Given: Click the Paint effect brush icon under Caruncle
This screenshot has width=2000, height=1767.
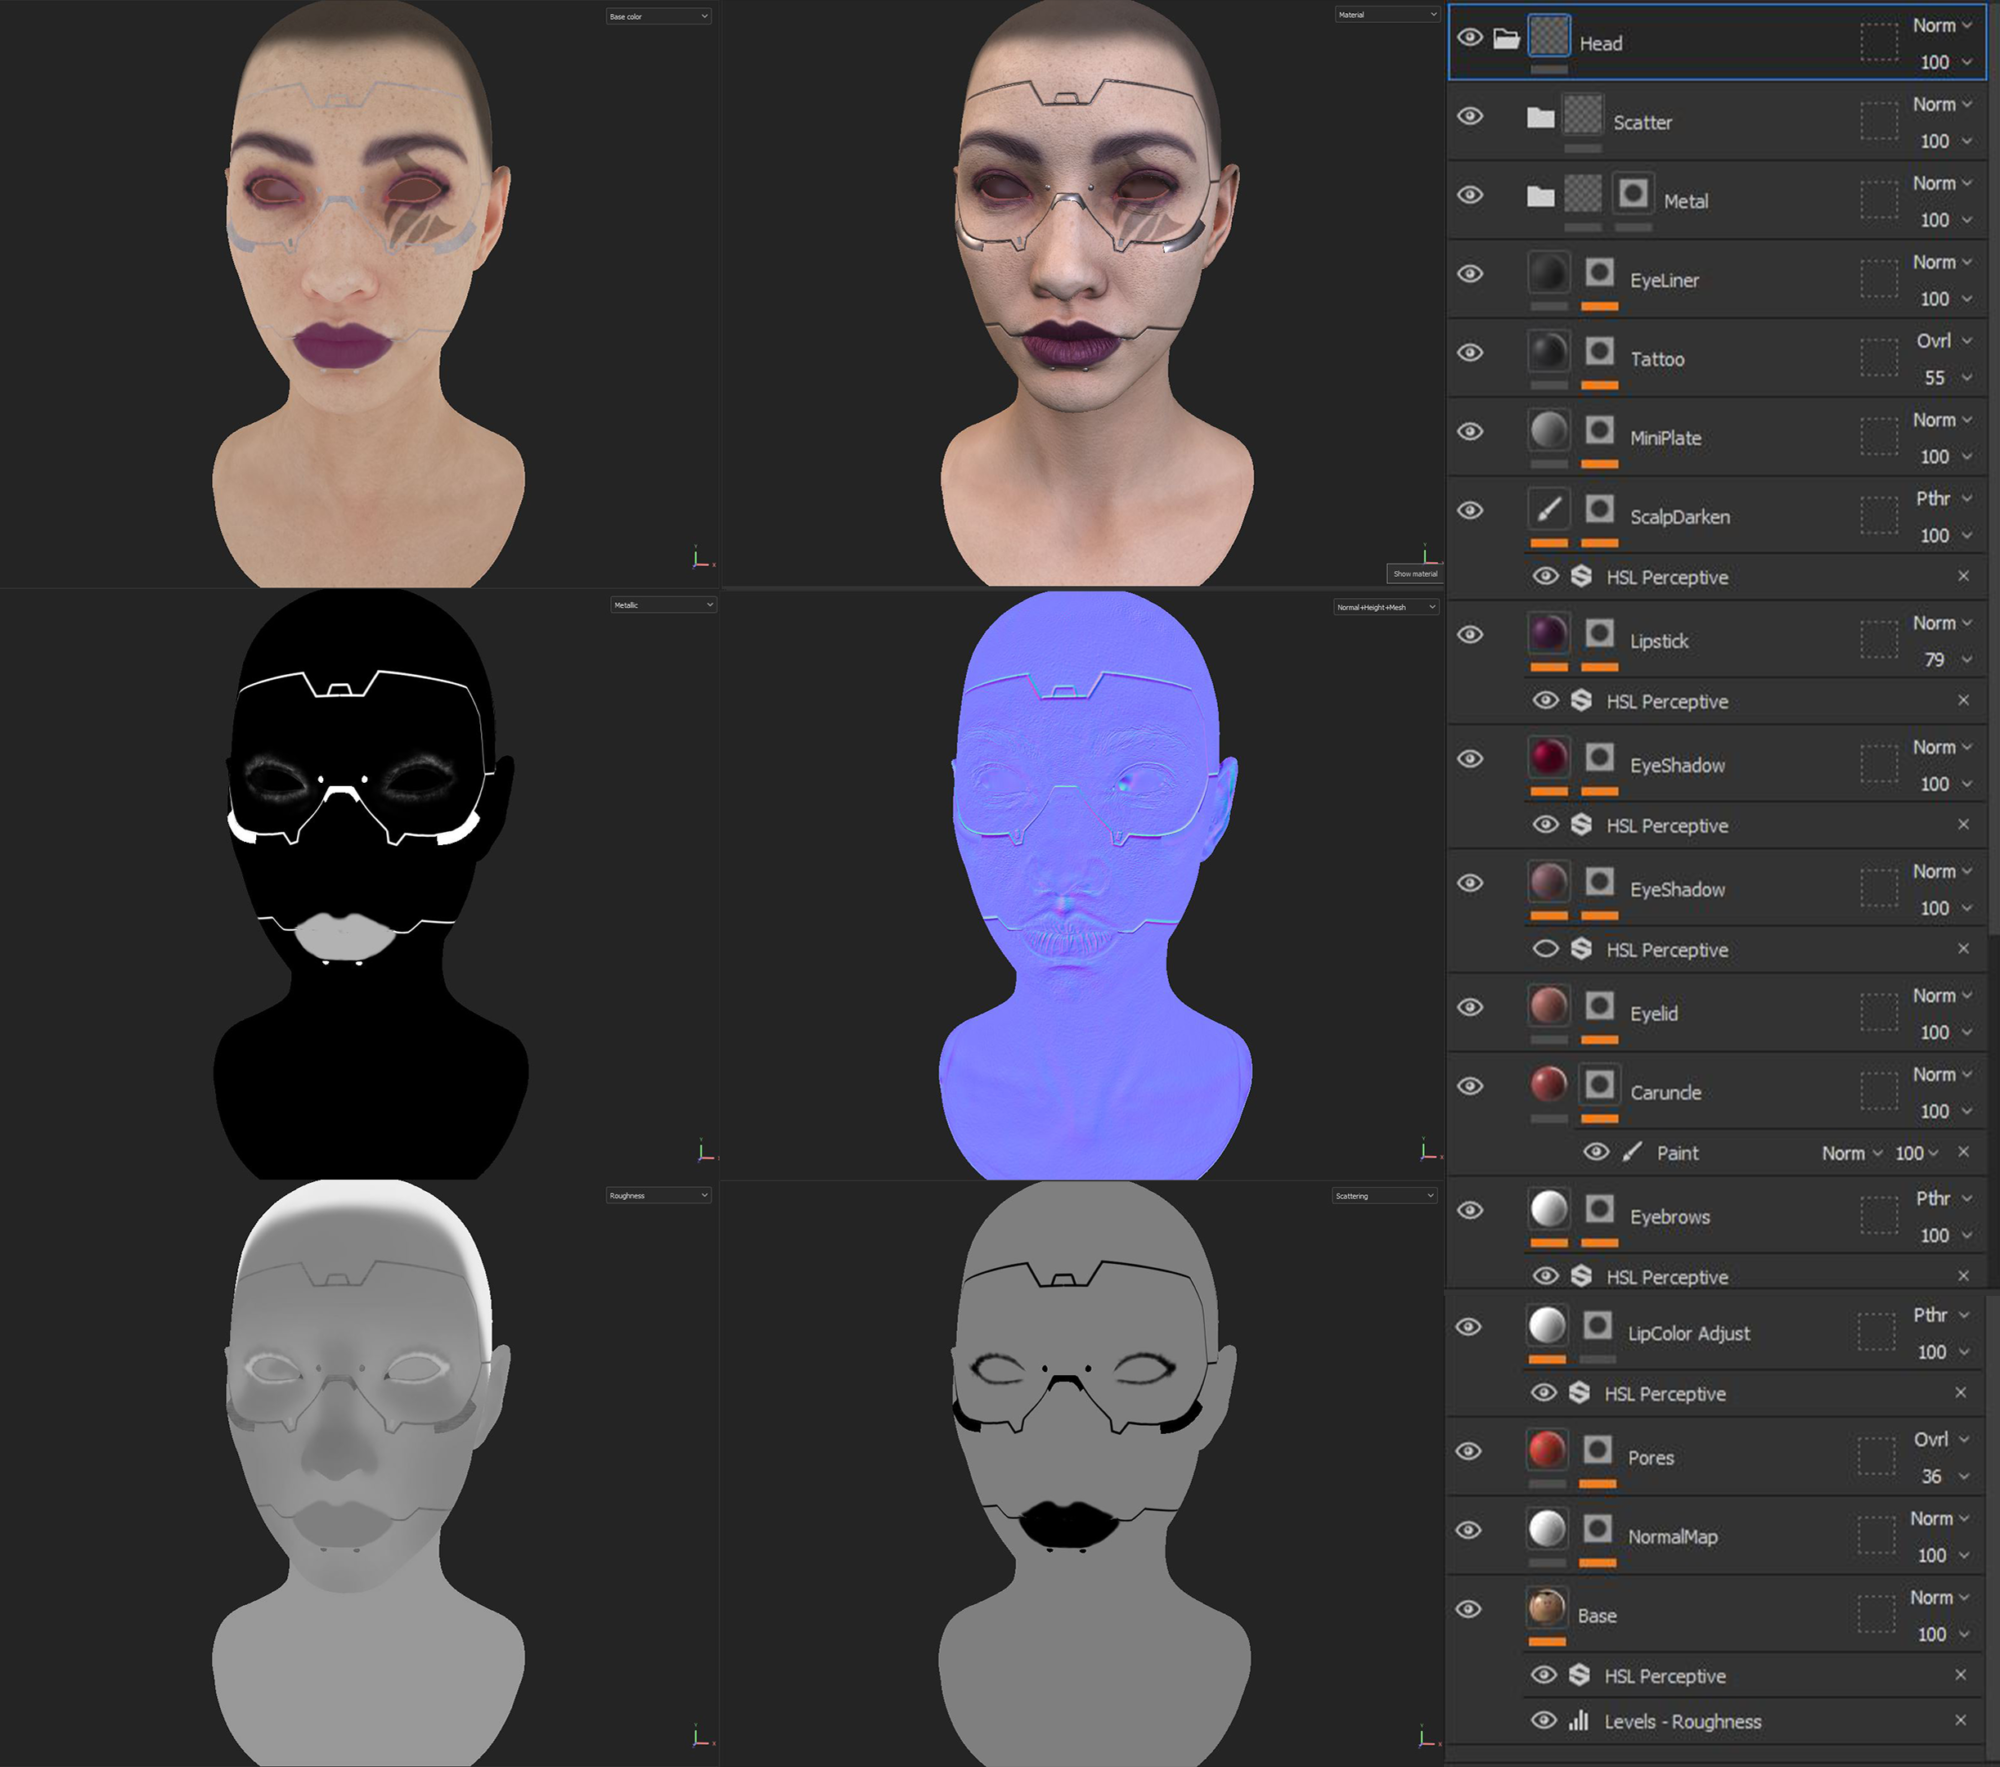Looking at the screenshot, I should (1632, 1152).
